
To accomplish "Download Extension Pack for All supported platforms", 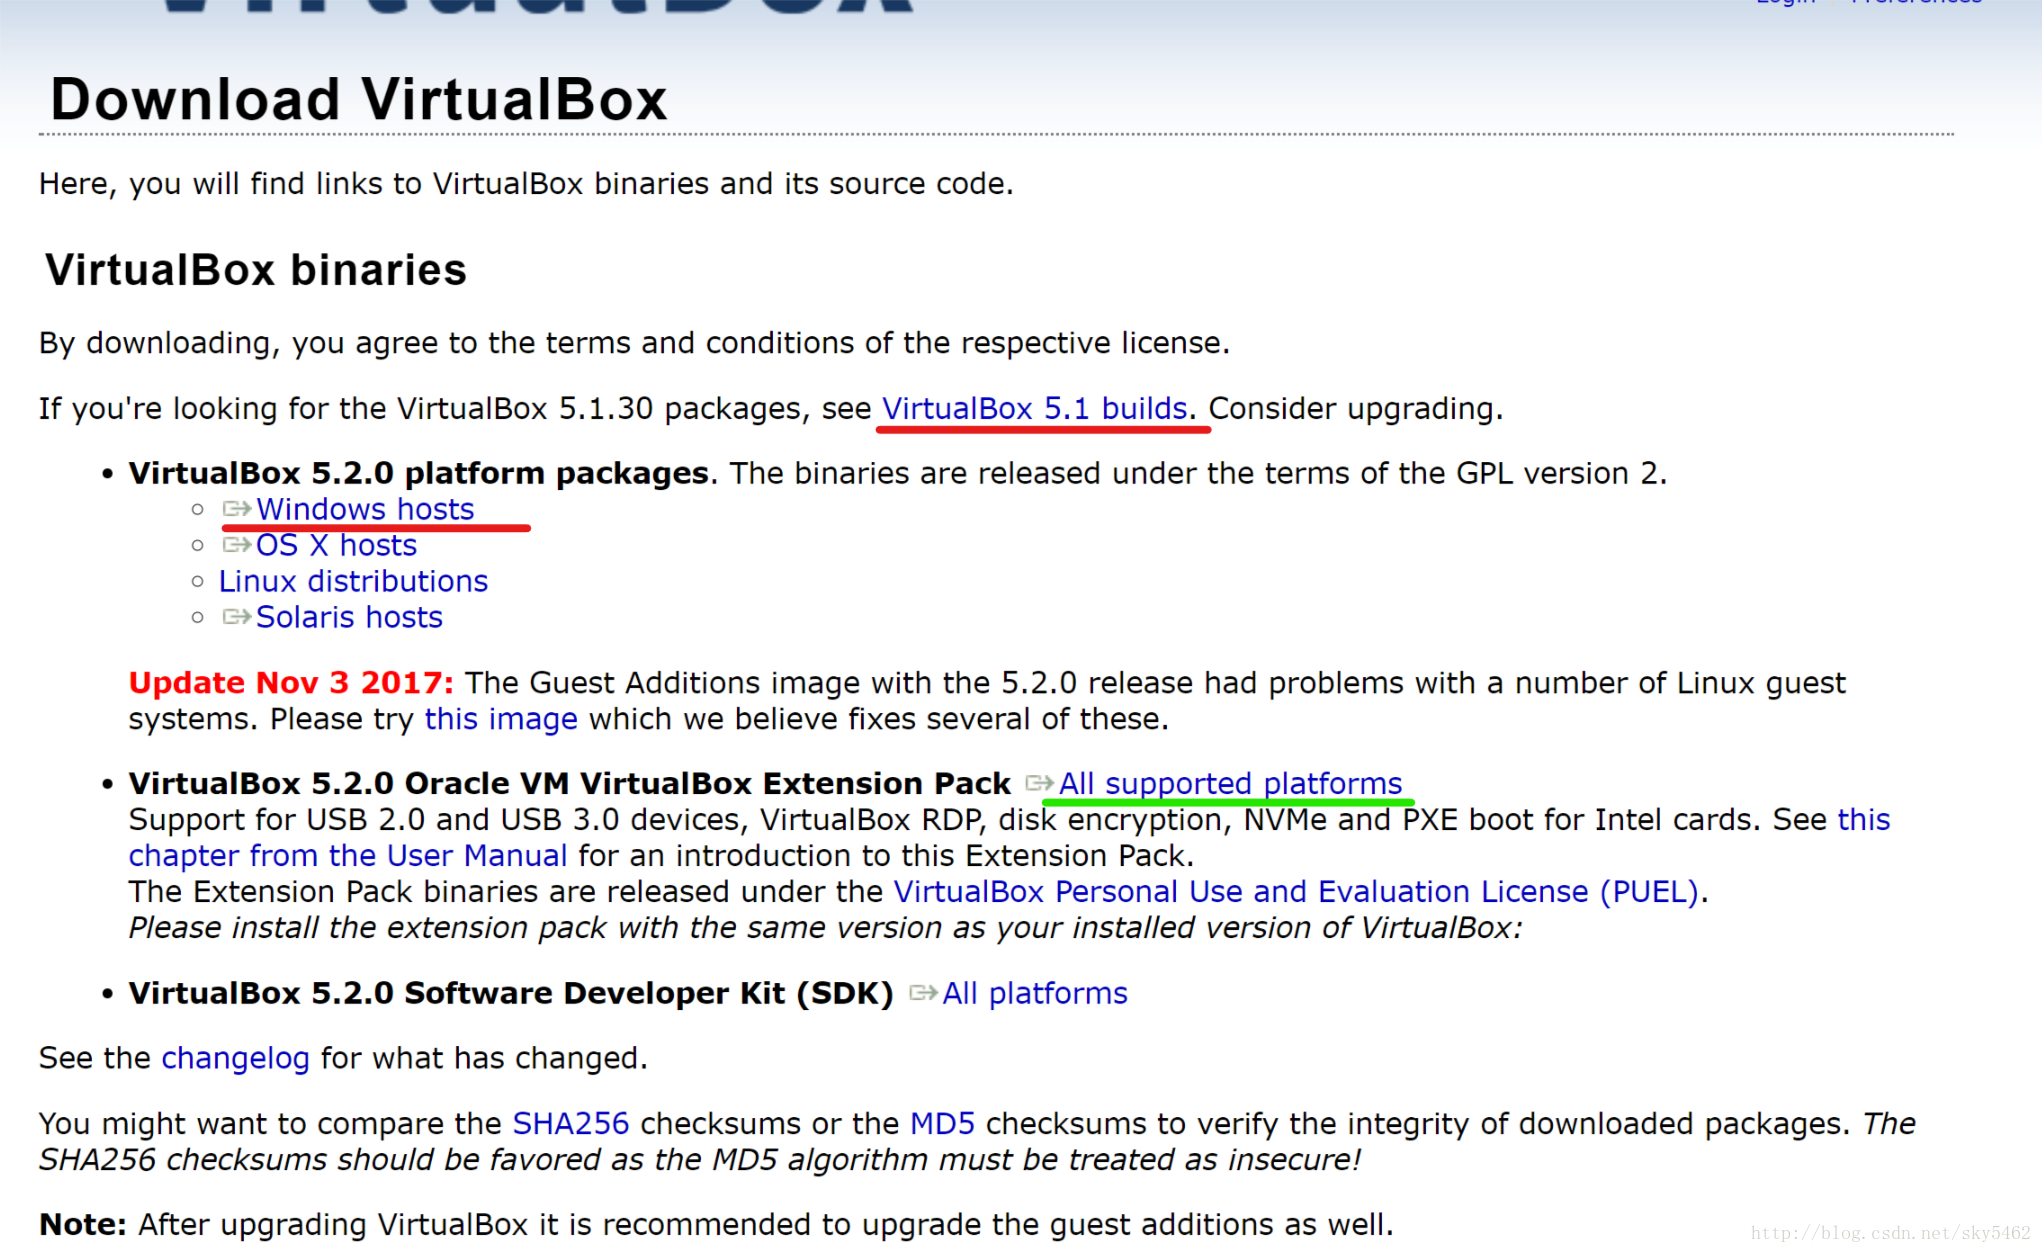I will [1230, 783].
